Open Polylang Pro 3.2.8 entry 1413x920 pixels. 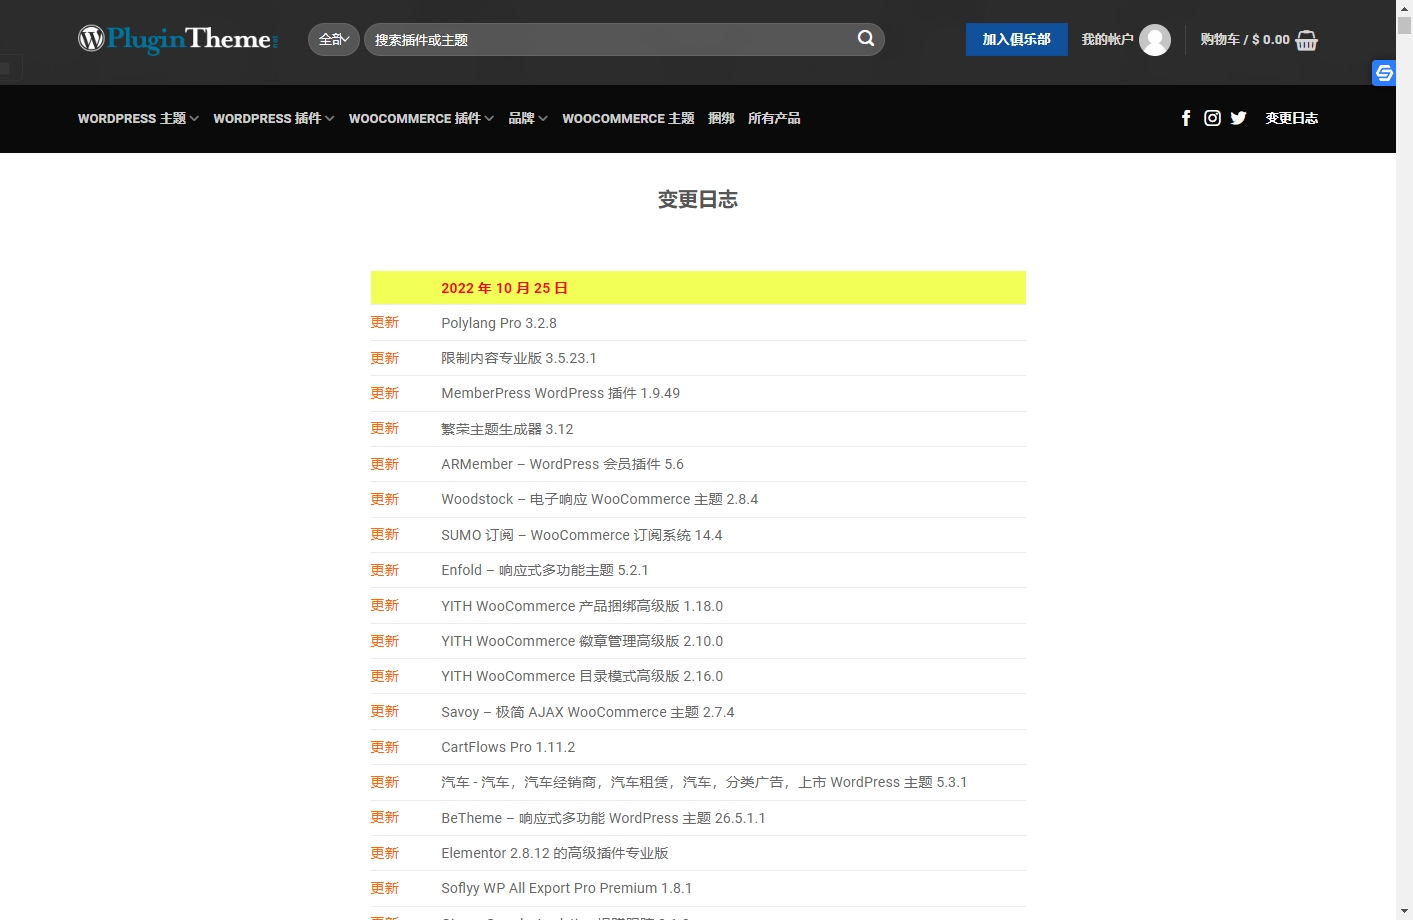[499, 323]
